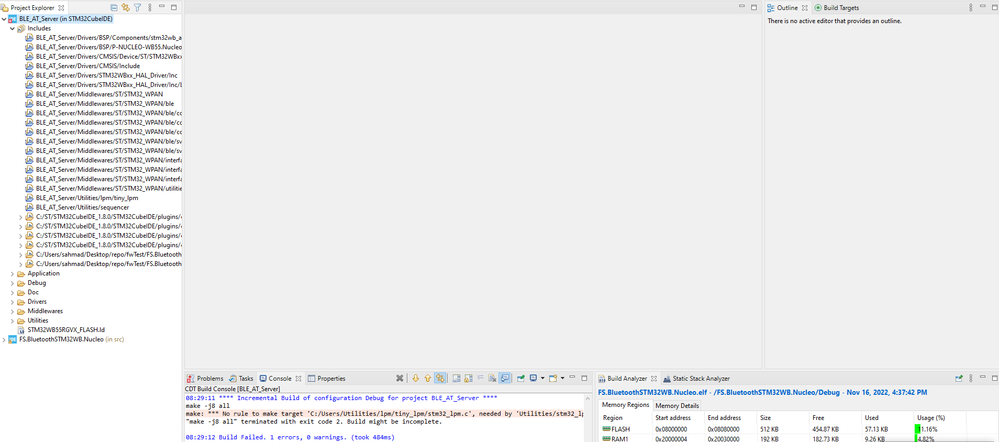Viewport: 999px width, 442px height.
Task: Click the Open Console icon
Action: (x=554, y=378)
